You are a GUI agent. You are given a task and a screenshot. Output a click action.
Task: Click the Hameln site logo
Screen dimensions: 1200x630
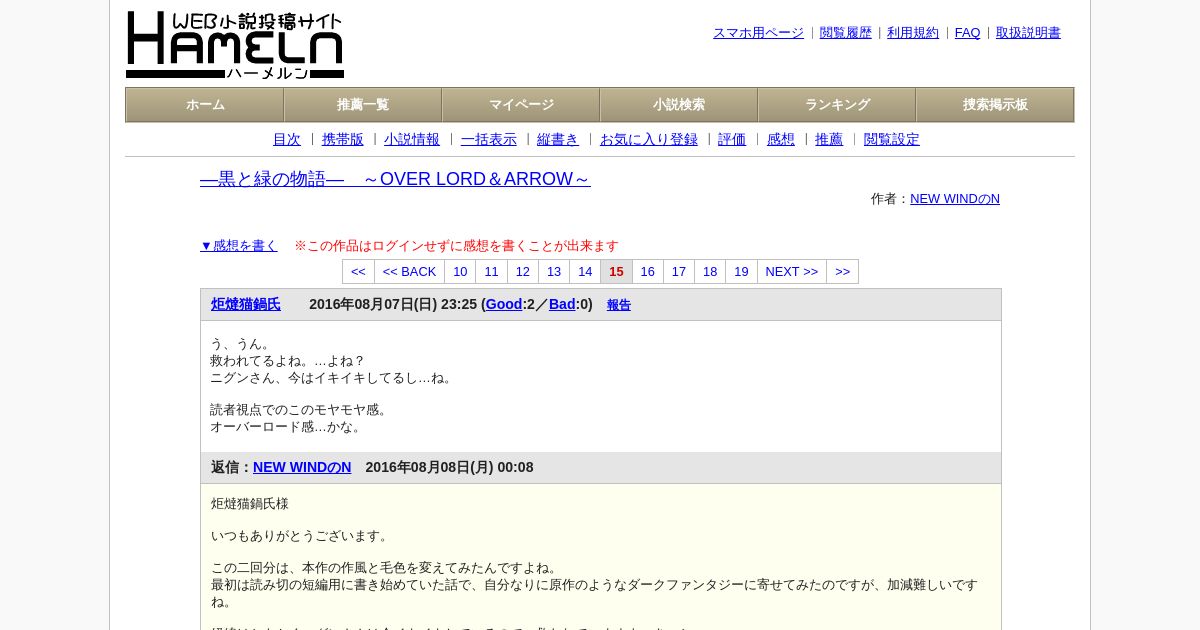235,45
